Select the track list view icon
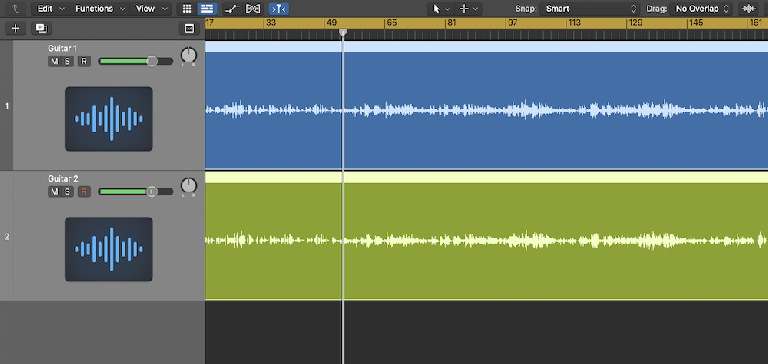 click(208, 8)
